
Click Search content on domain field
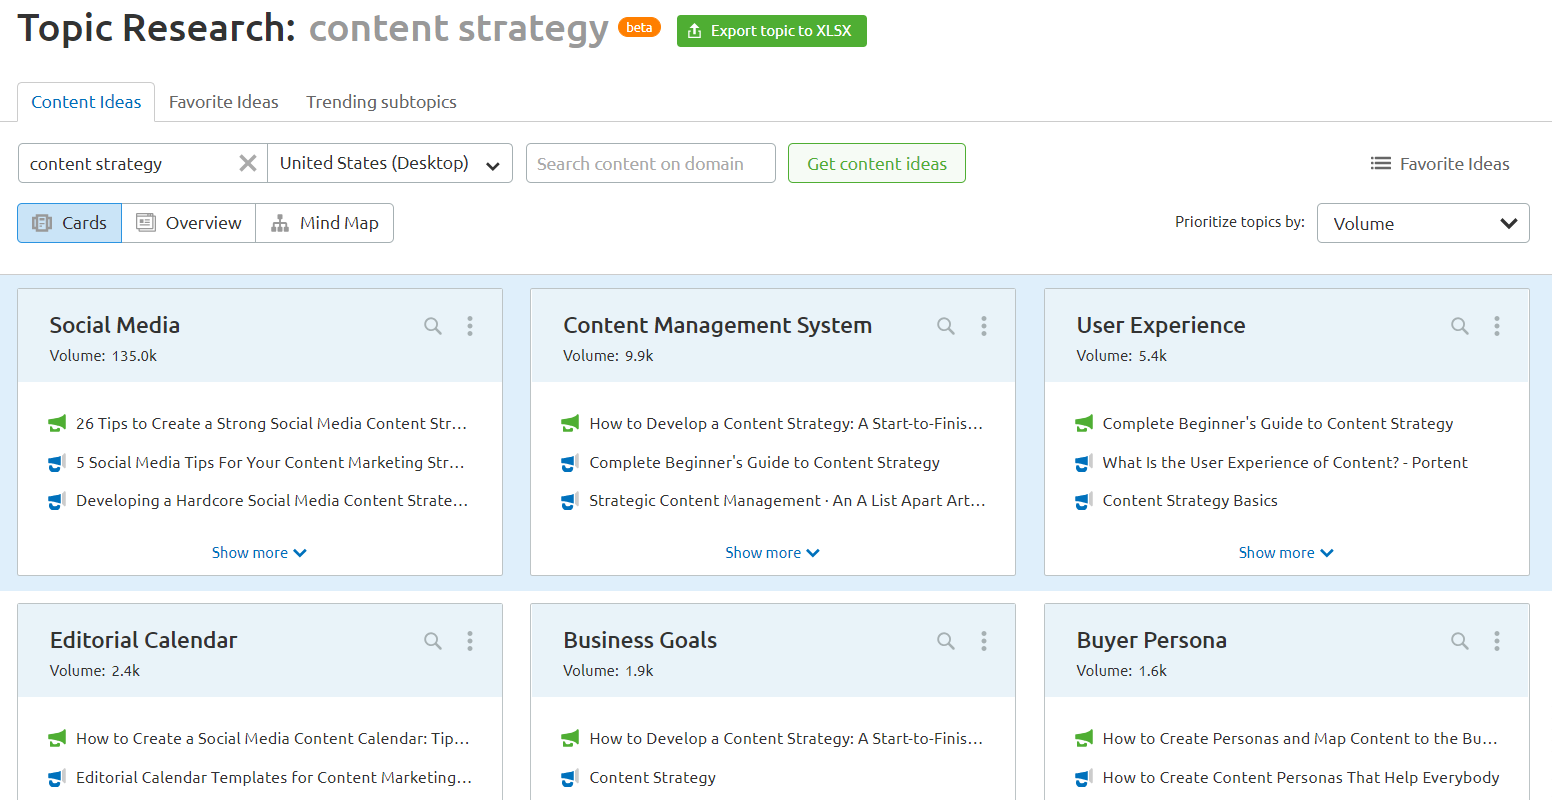tap(651, 163)
